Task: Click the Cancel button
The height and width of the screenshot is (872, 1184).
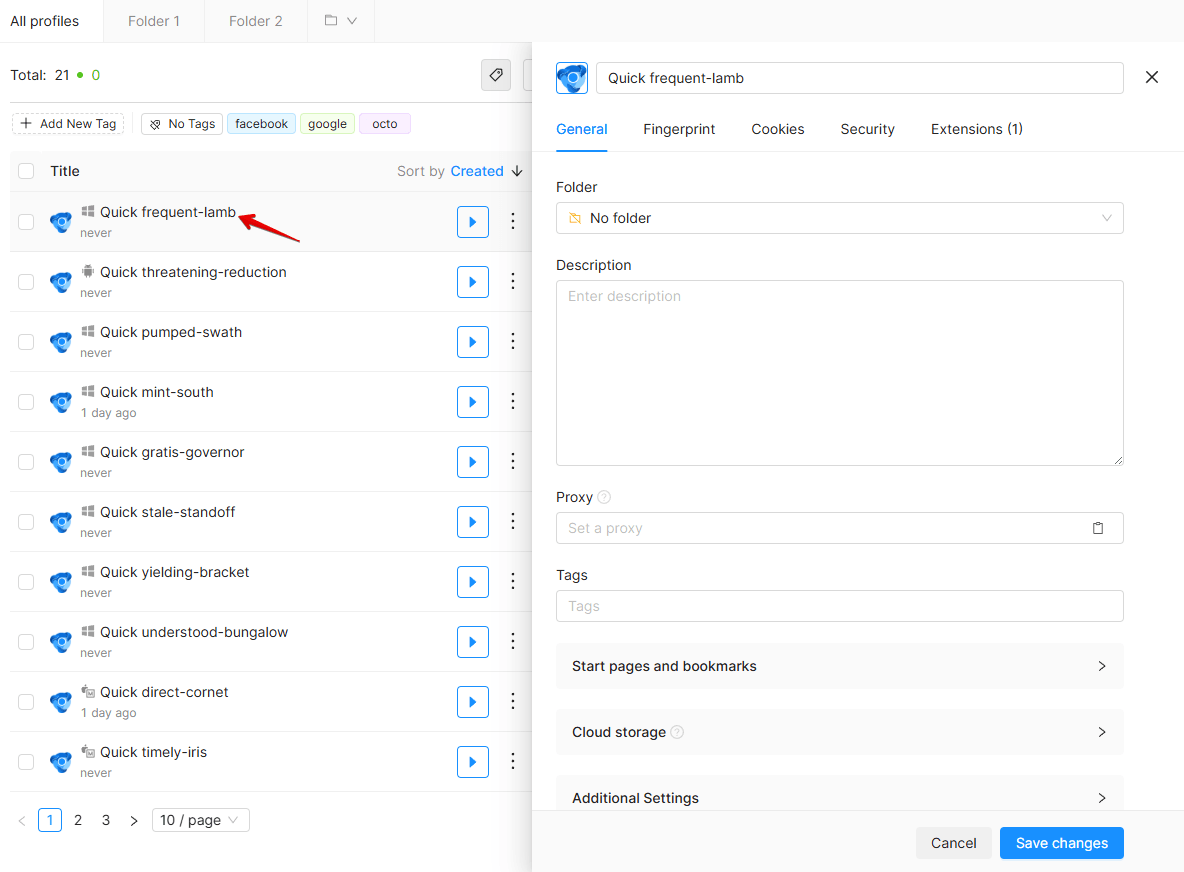Action: point(954,843)
